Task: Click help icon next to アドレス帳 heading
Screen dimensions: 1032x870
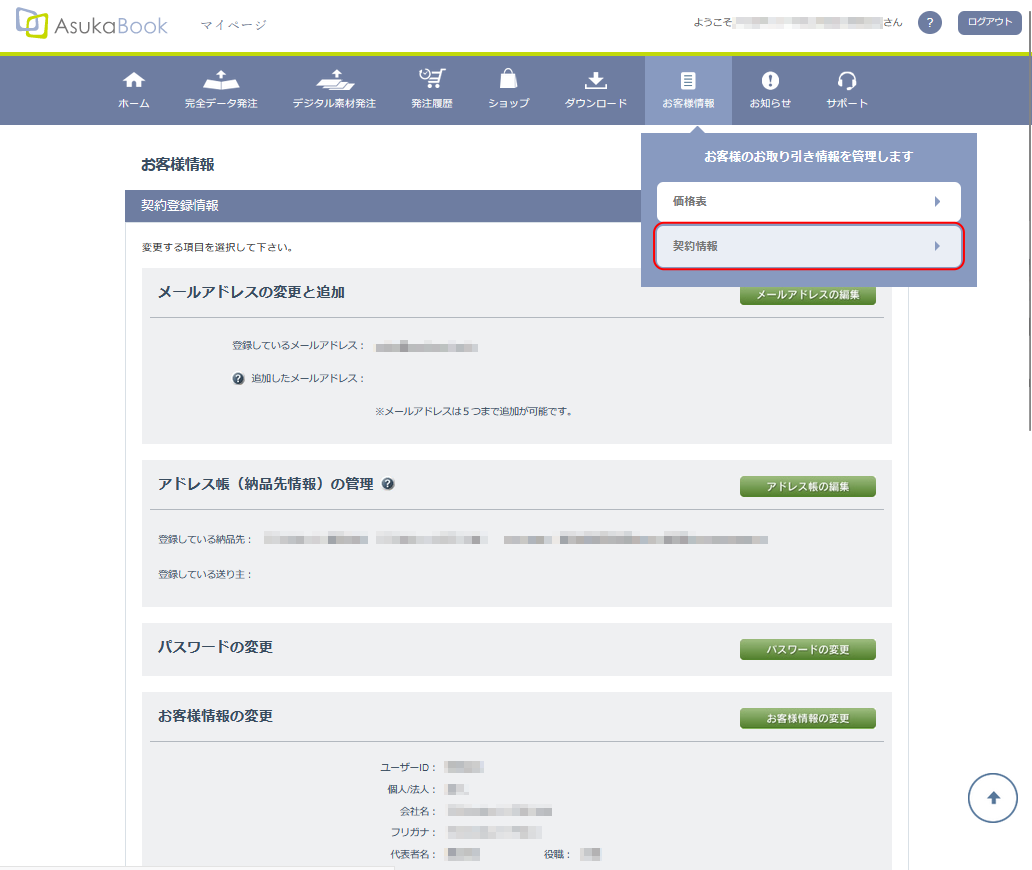Action: [x=388, y=484]
